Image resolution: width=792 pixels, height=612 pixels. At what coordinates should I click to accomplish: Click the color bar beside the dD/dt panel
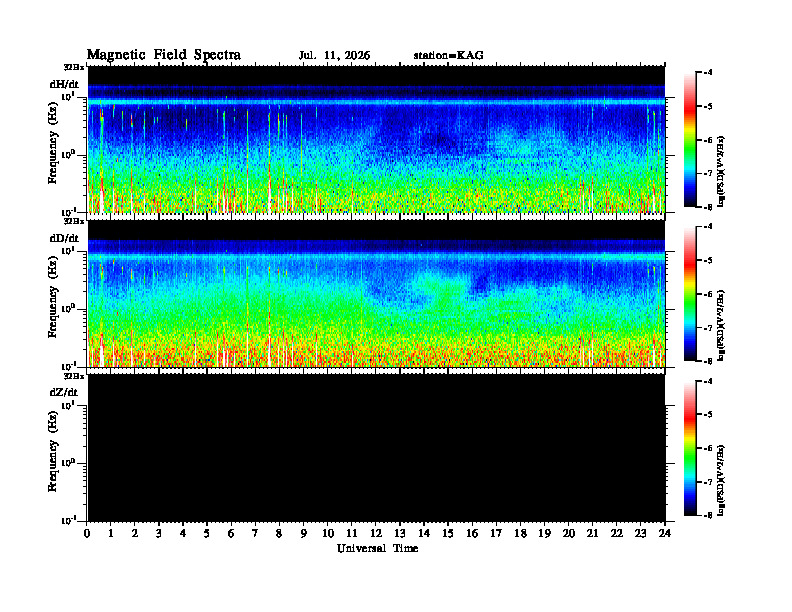click(689, 294)
